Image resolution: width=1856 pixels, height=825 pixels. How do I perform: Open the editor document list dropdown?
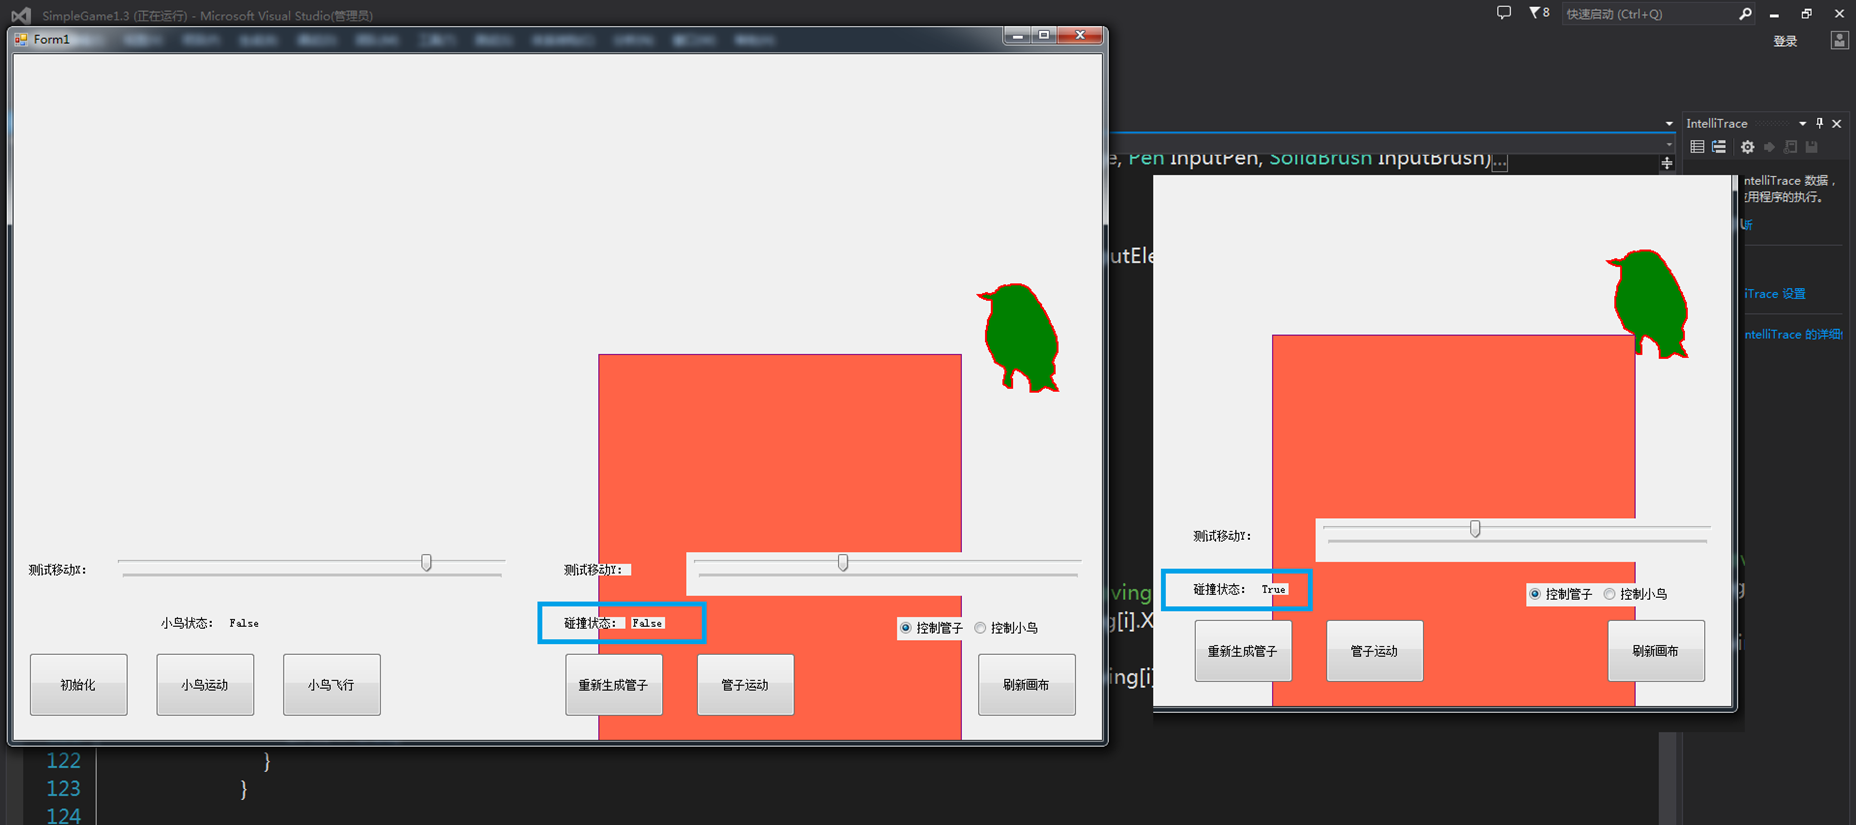1669,123
